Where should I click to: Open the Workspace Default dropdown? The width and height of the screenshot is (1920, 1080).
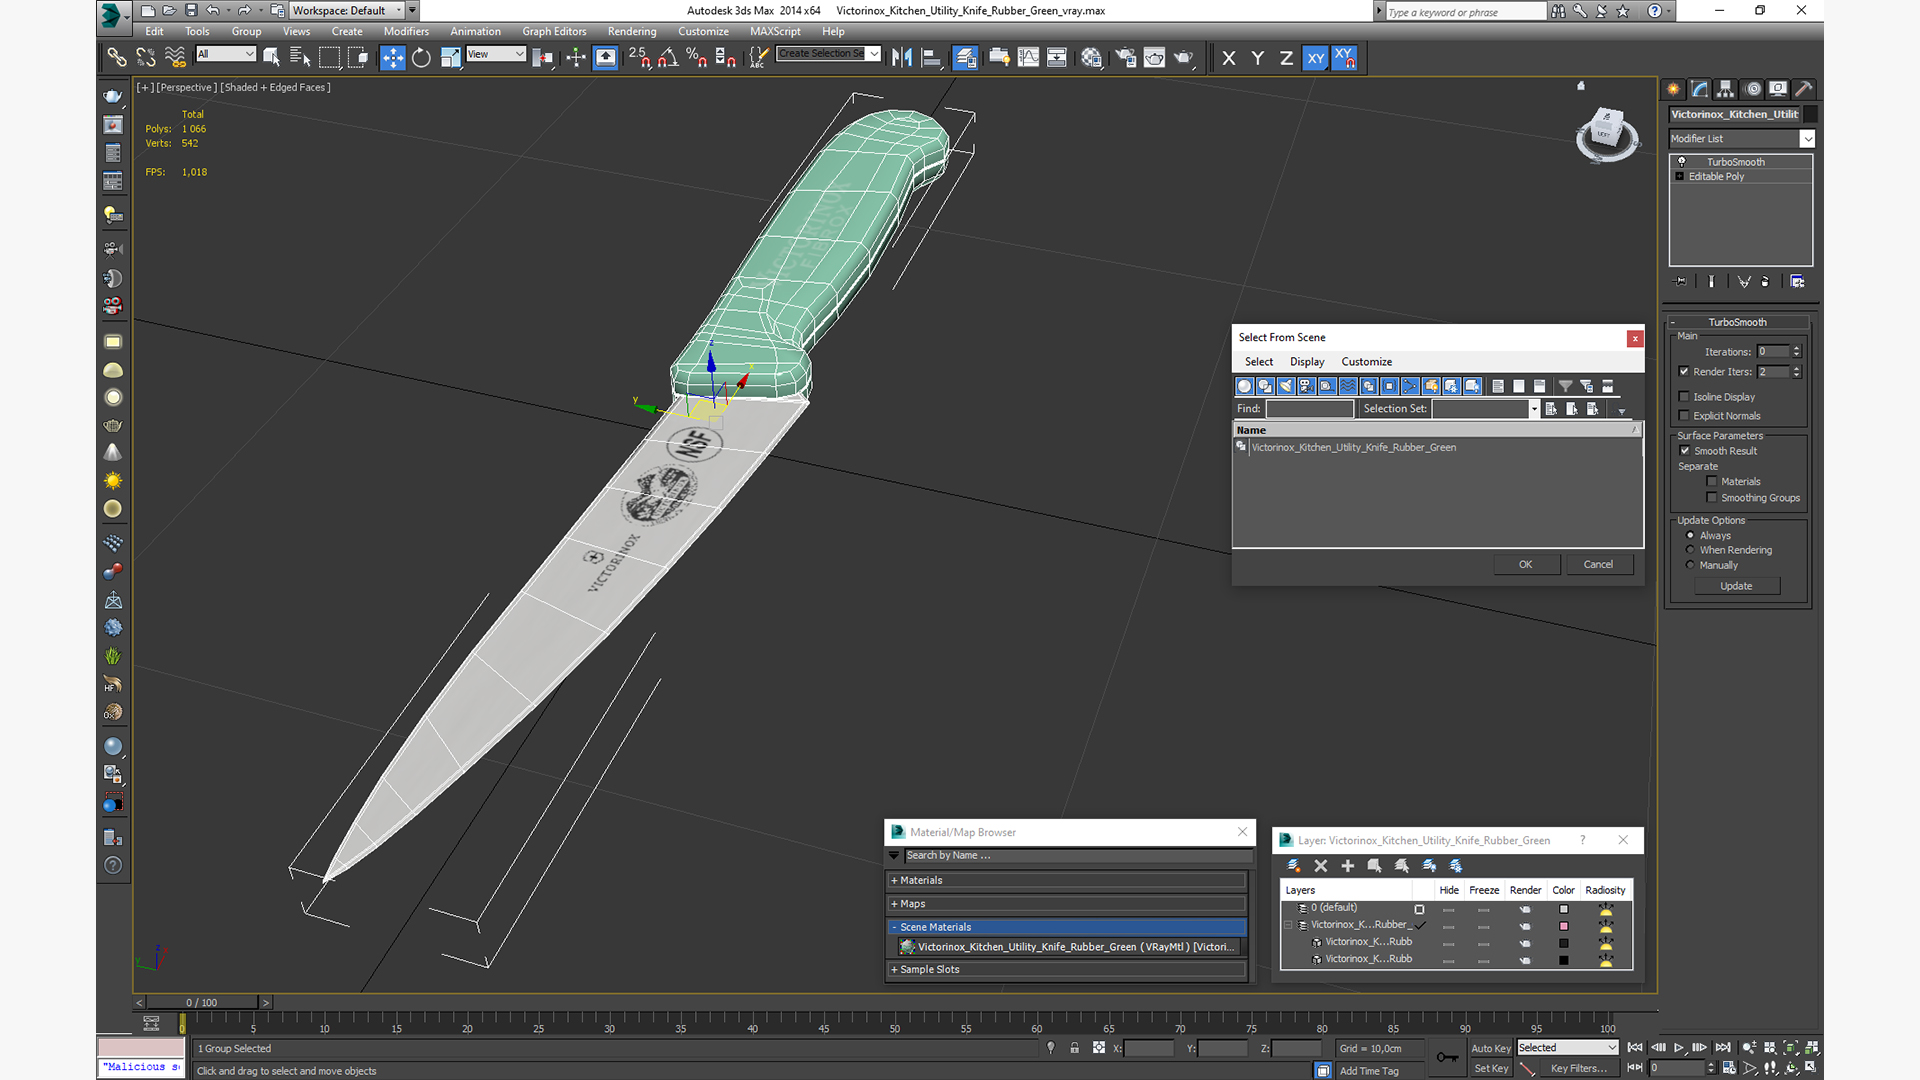[x=346, y=11]
